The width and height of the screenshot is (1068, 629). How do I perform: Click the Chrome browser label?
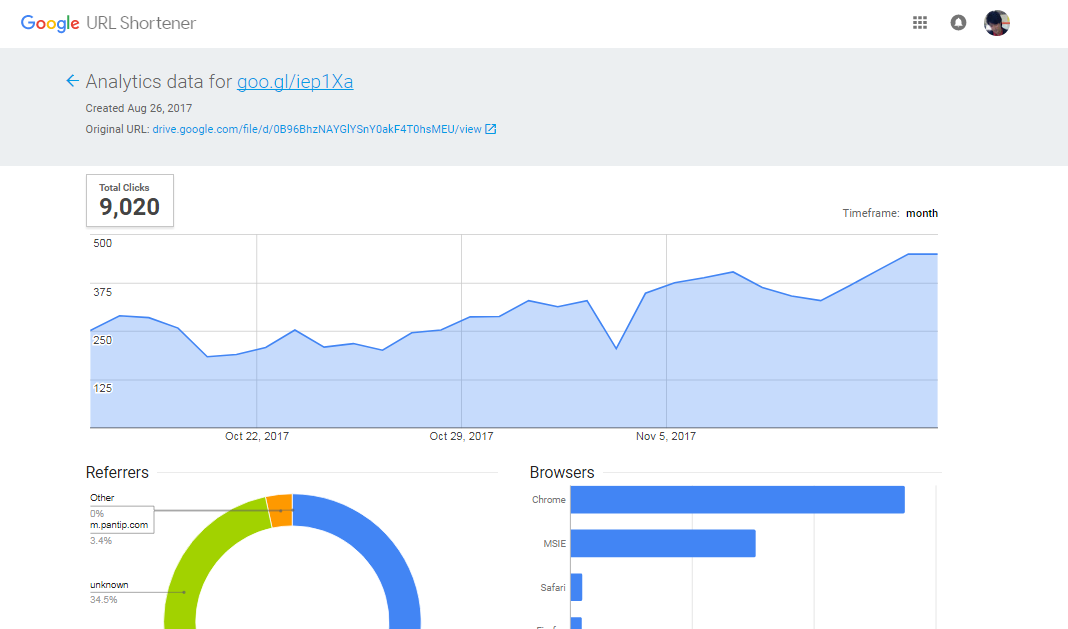[x=548, y=500]
